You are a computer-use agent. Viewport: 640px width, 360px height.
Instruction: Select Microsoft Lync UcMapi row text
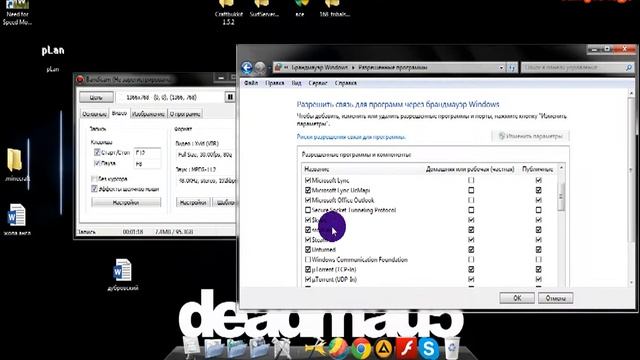(341, 190)
